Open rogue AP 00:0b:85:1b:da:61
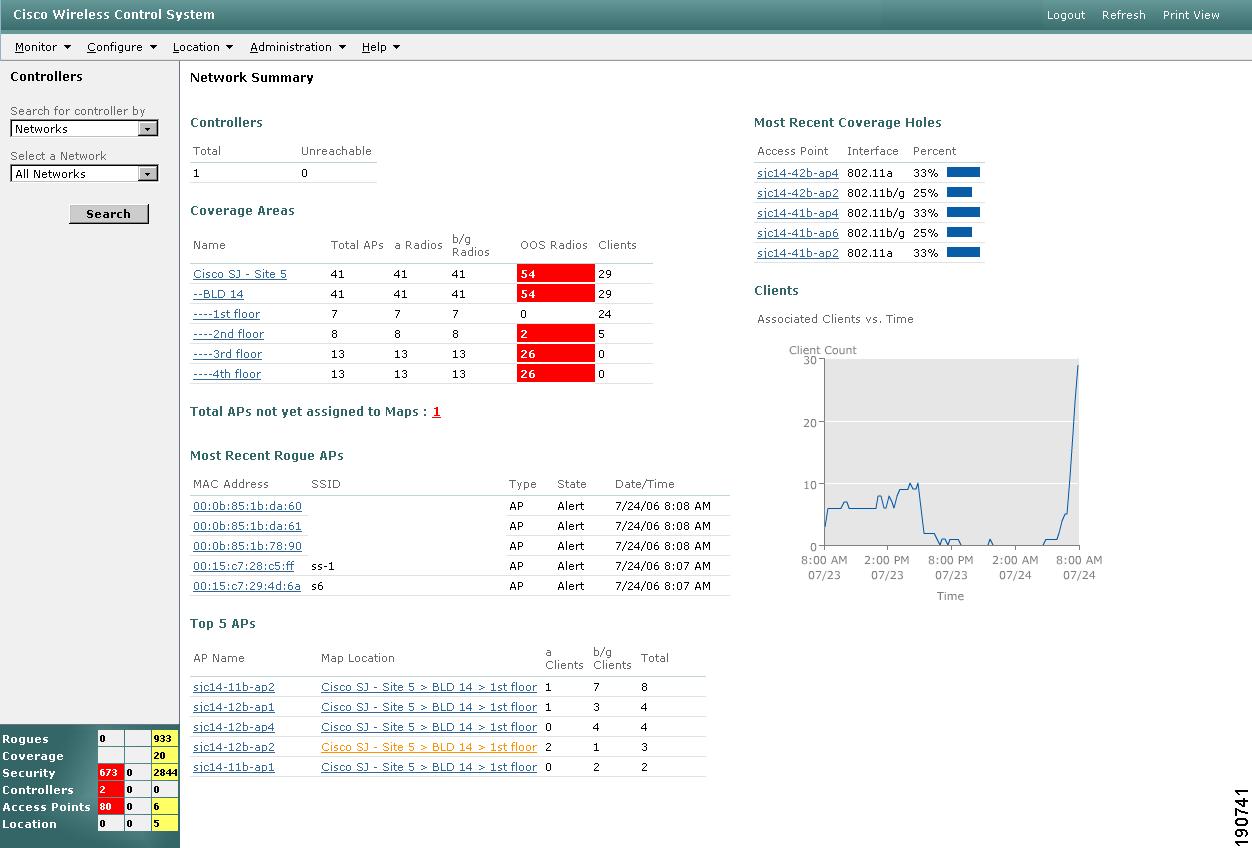The width and height of the screenshot is (1252, 848). pyautogui.click(x=247, y=526)
